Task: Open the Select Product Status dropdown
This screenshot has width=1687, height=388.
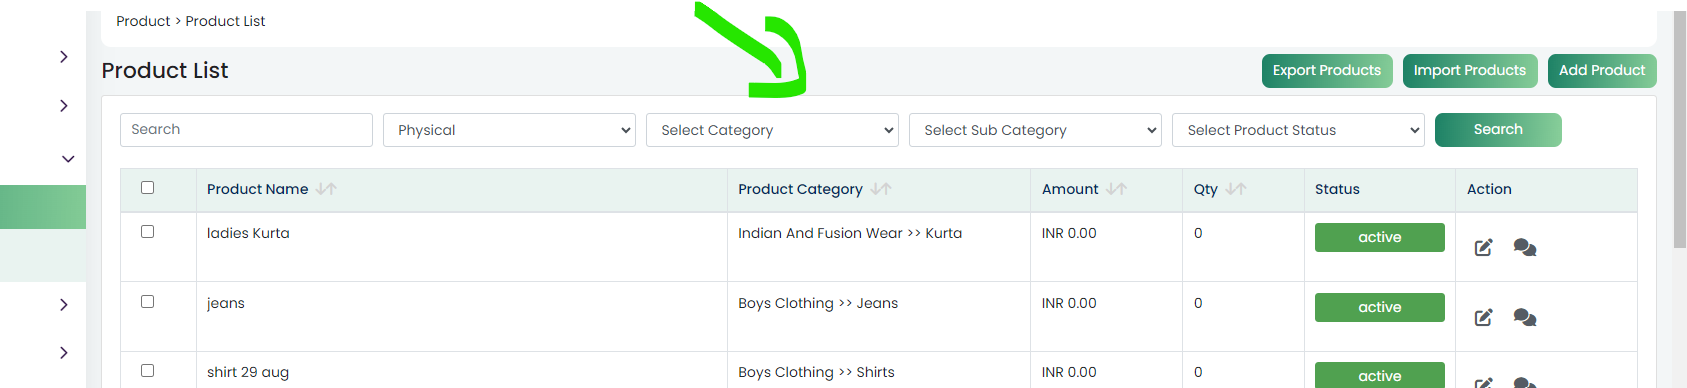Action: (1298, 130)
